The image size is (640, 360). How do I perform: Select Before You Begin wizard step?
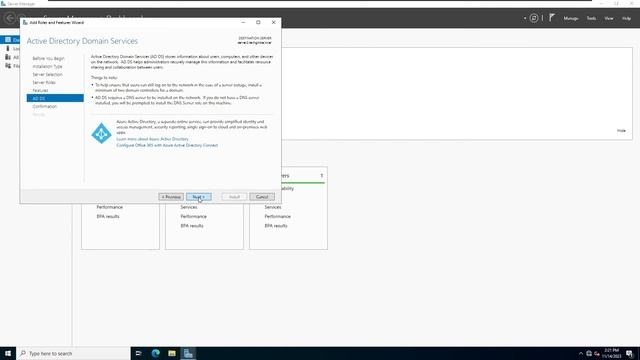tap(48, 58)
